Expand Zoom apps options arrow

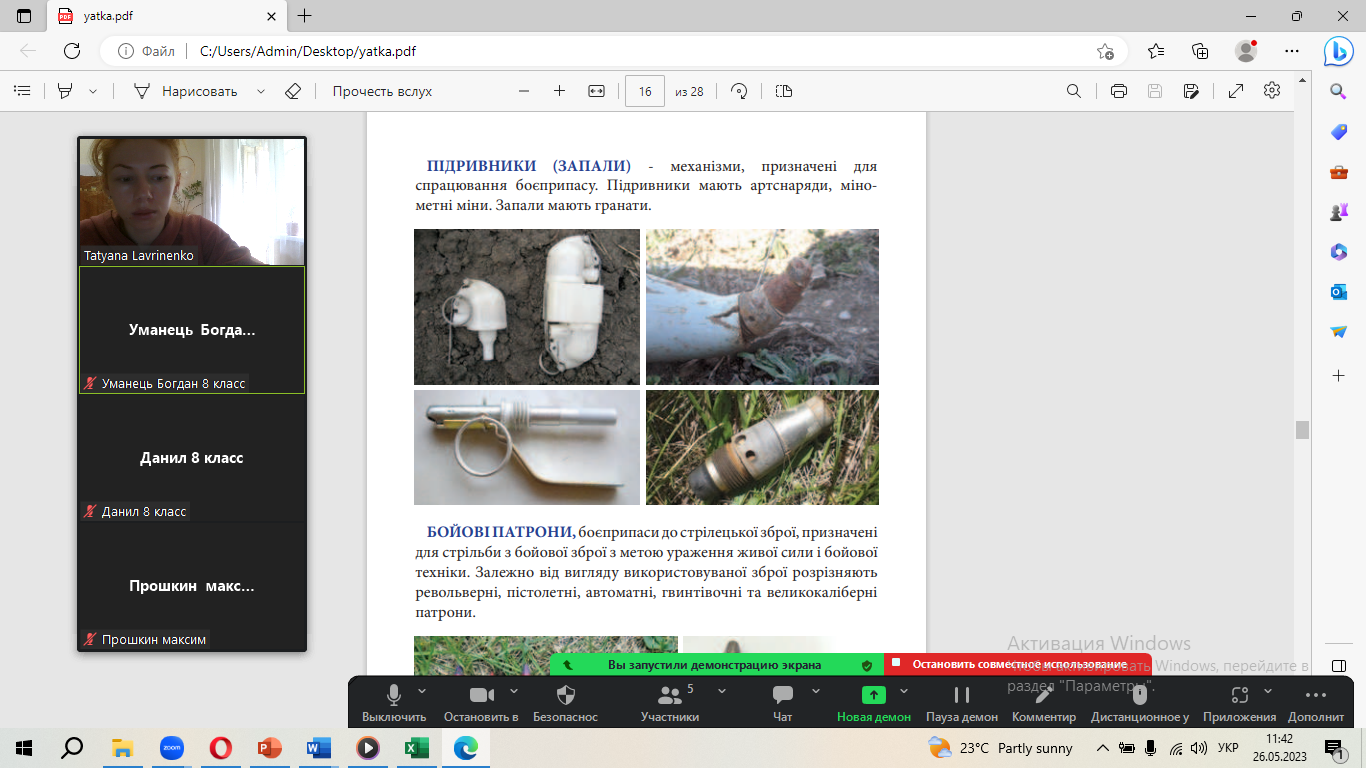pyautogui.click(x=1268, y=690)
